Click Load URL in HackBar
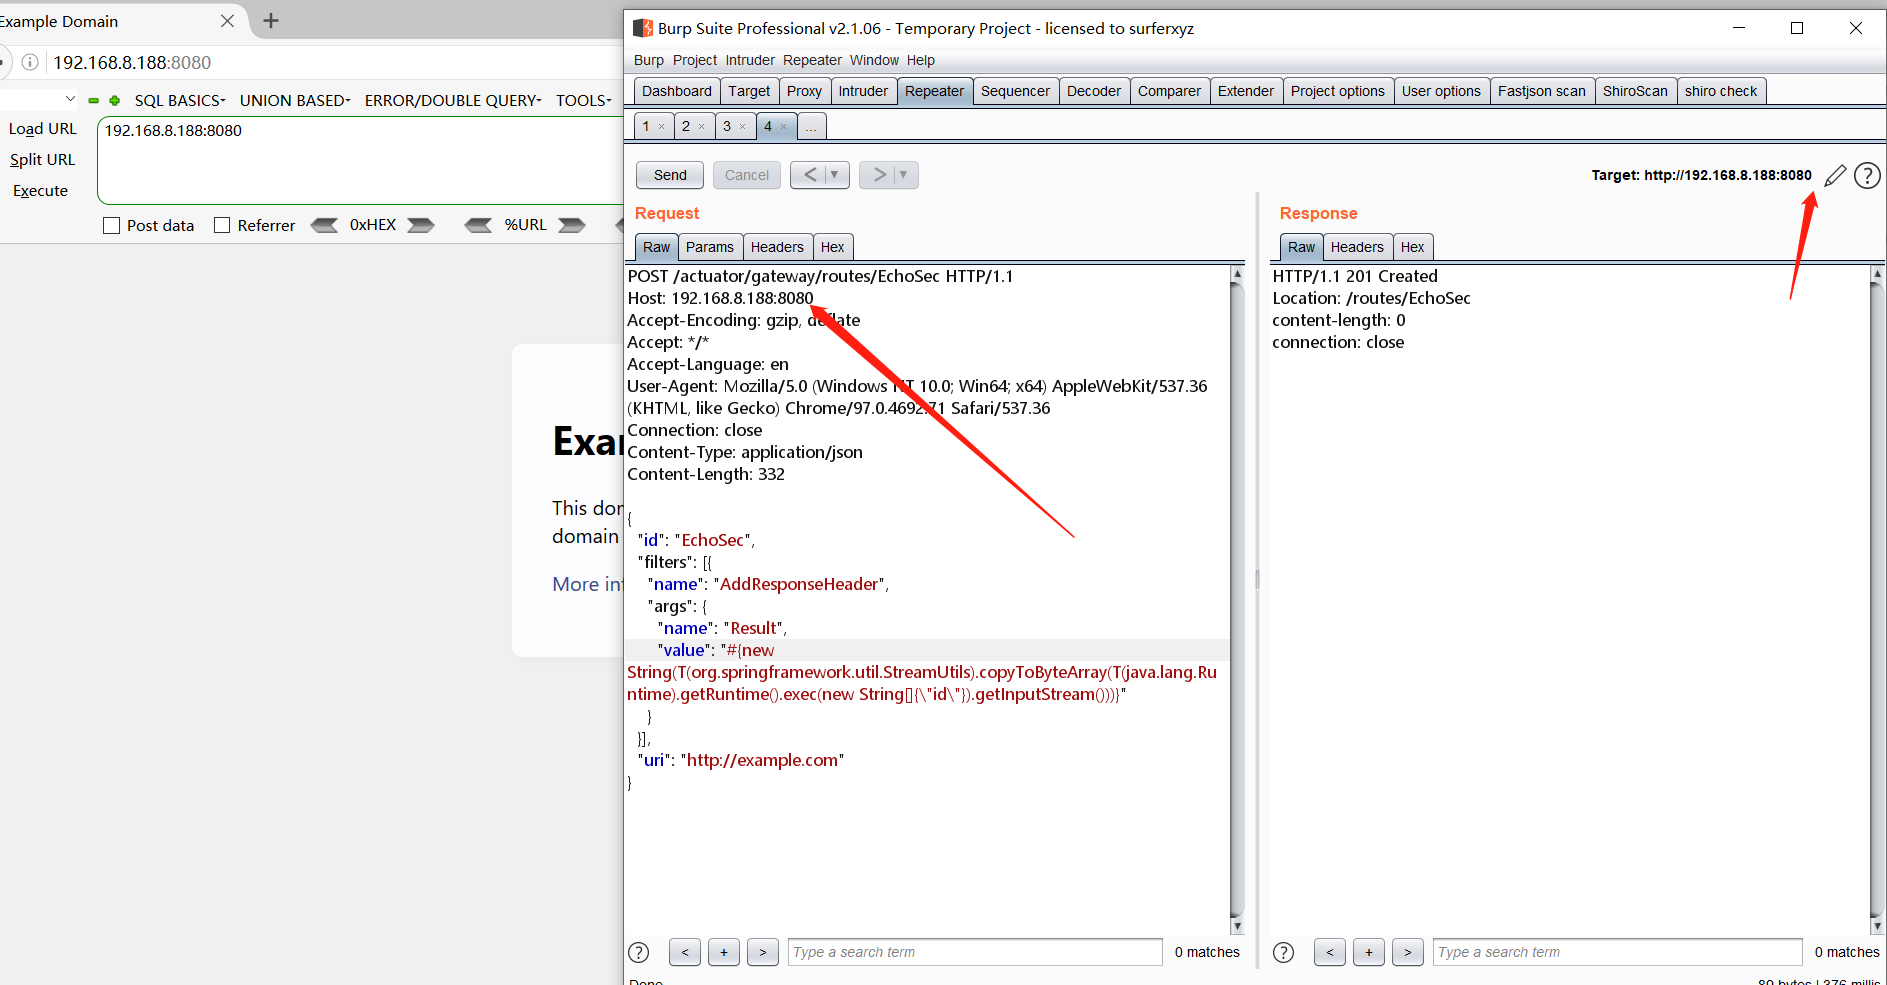The image size is (1887, 985). tap(43, 129)
